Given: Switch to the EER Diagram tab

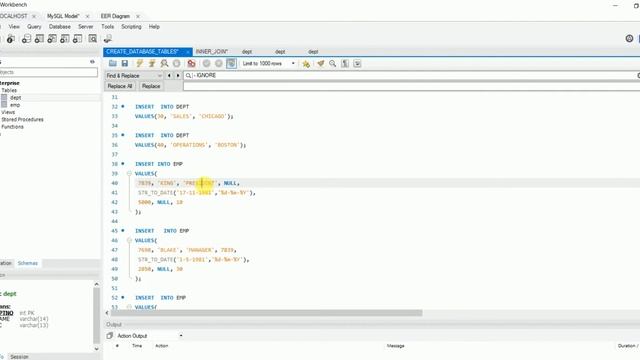Looking at the screenshot, I should pos(115,16).
